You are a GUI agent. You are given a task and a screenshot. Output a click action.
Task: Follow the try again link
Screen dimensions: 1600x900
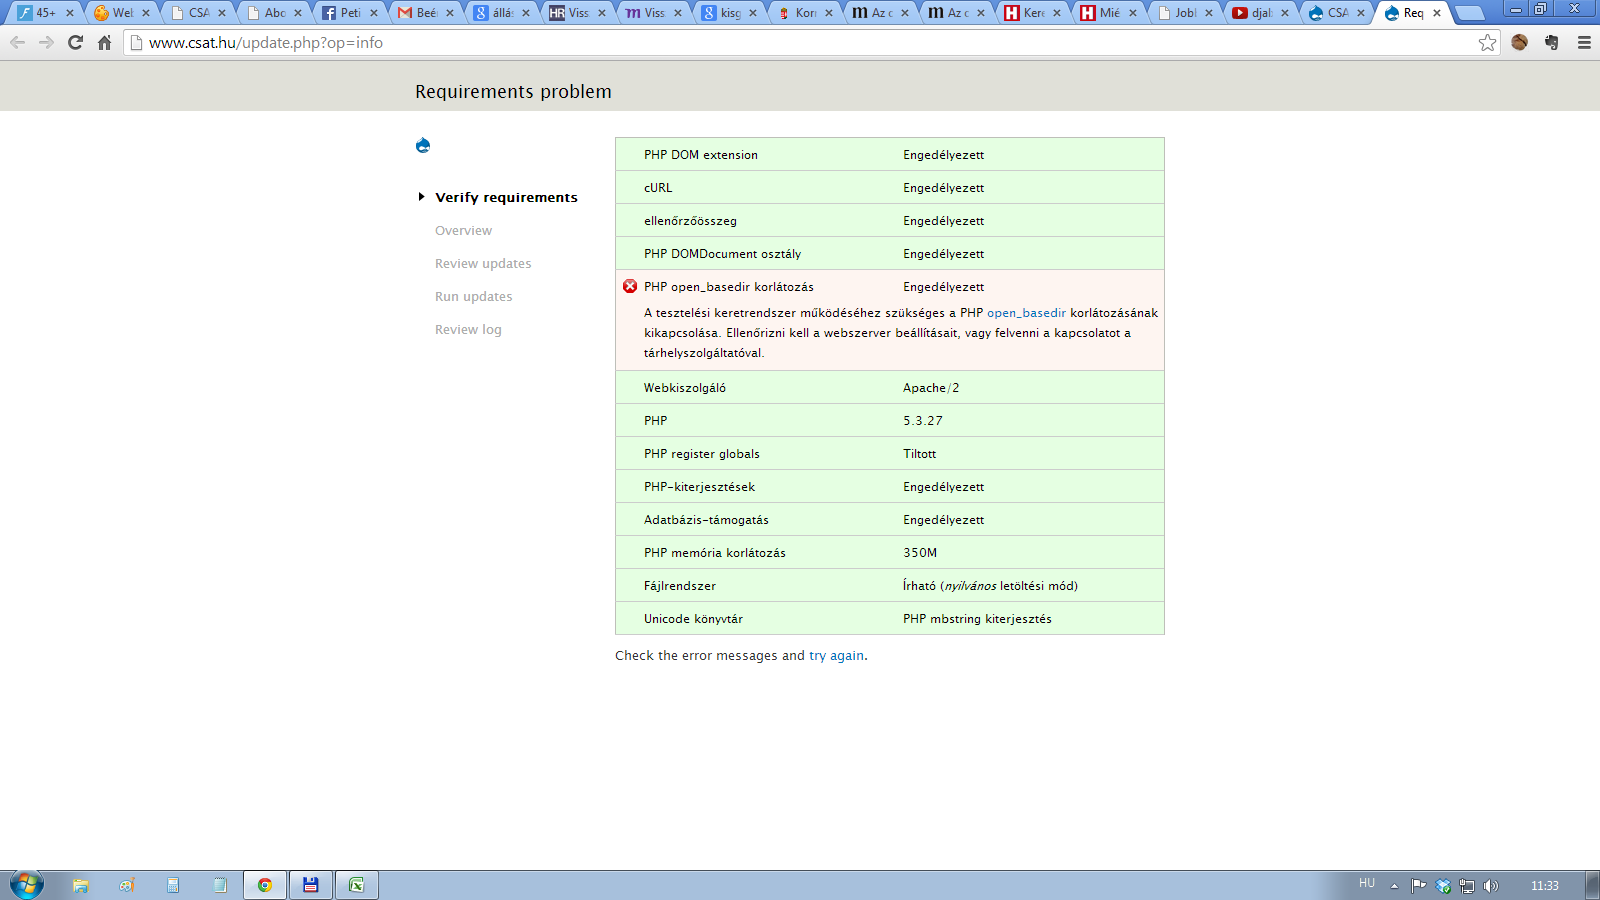[836, 656]
